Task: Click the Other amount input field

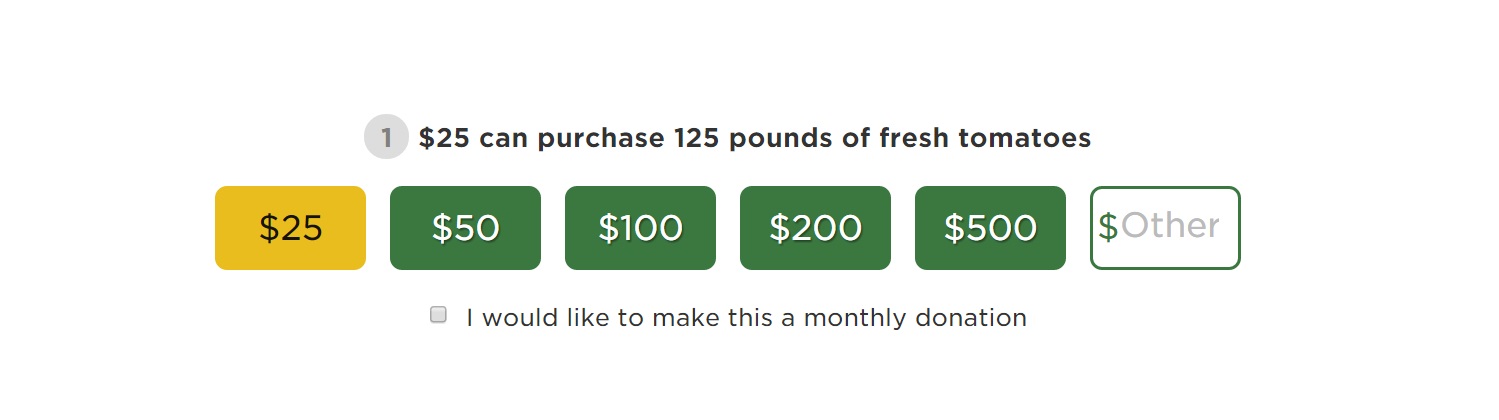Action: tap(1165, 228)
